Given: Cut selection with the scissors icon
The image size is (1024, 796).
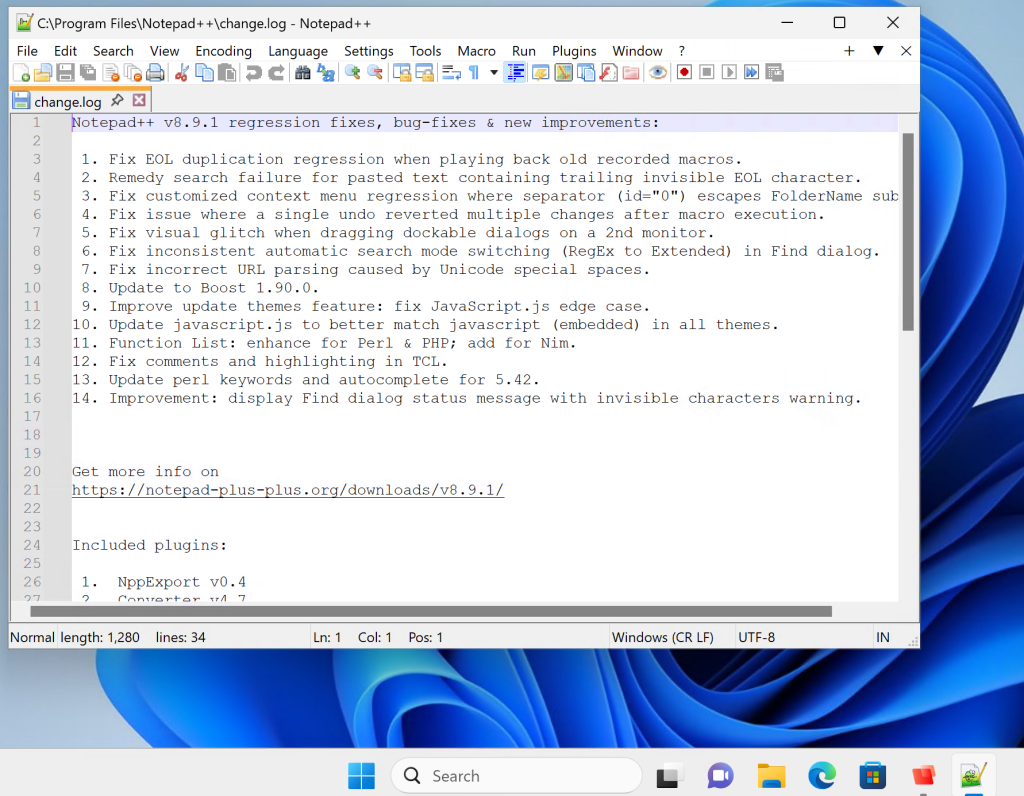Looking at the screenshot, I should point(182,72).
